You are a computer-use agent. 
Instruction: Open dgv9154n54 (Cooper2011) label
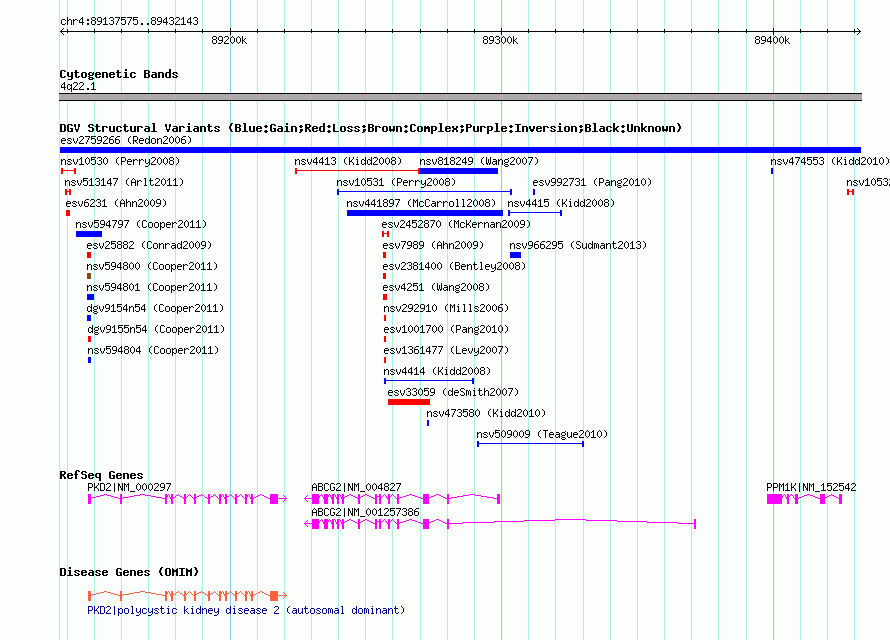[156, 308]
